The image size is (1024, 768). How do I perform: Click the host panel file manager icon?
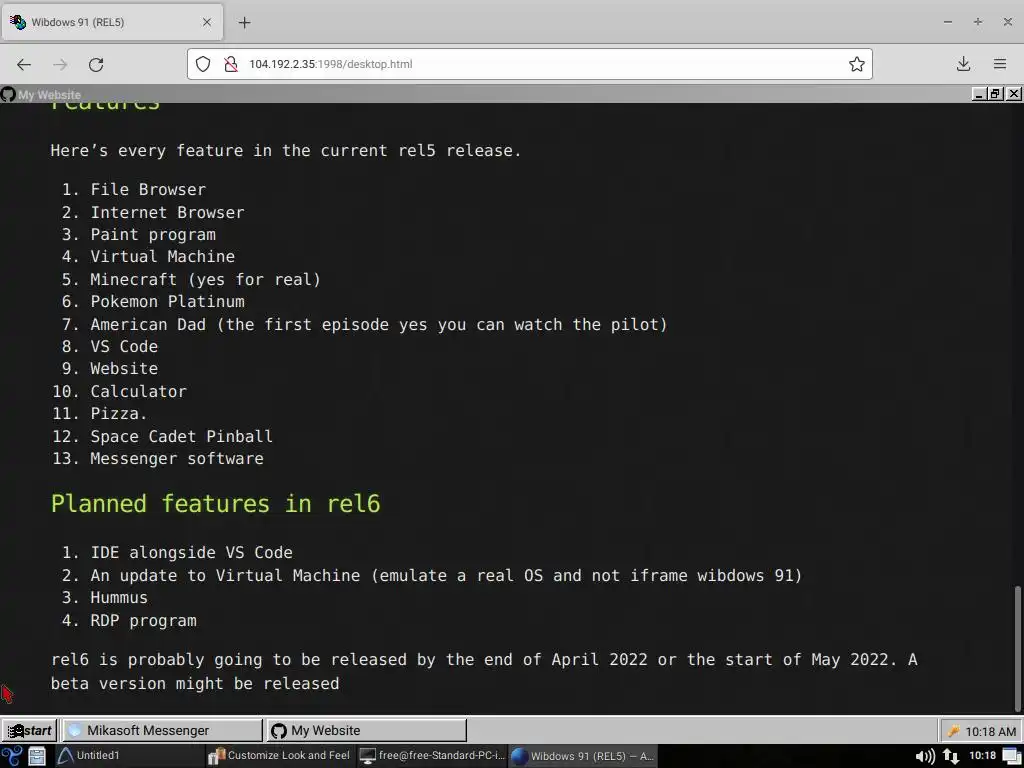tap(37, 756)
